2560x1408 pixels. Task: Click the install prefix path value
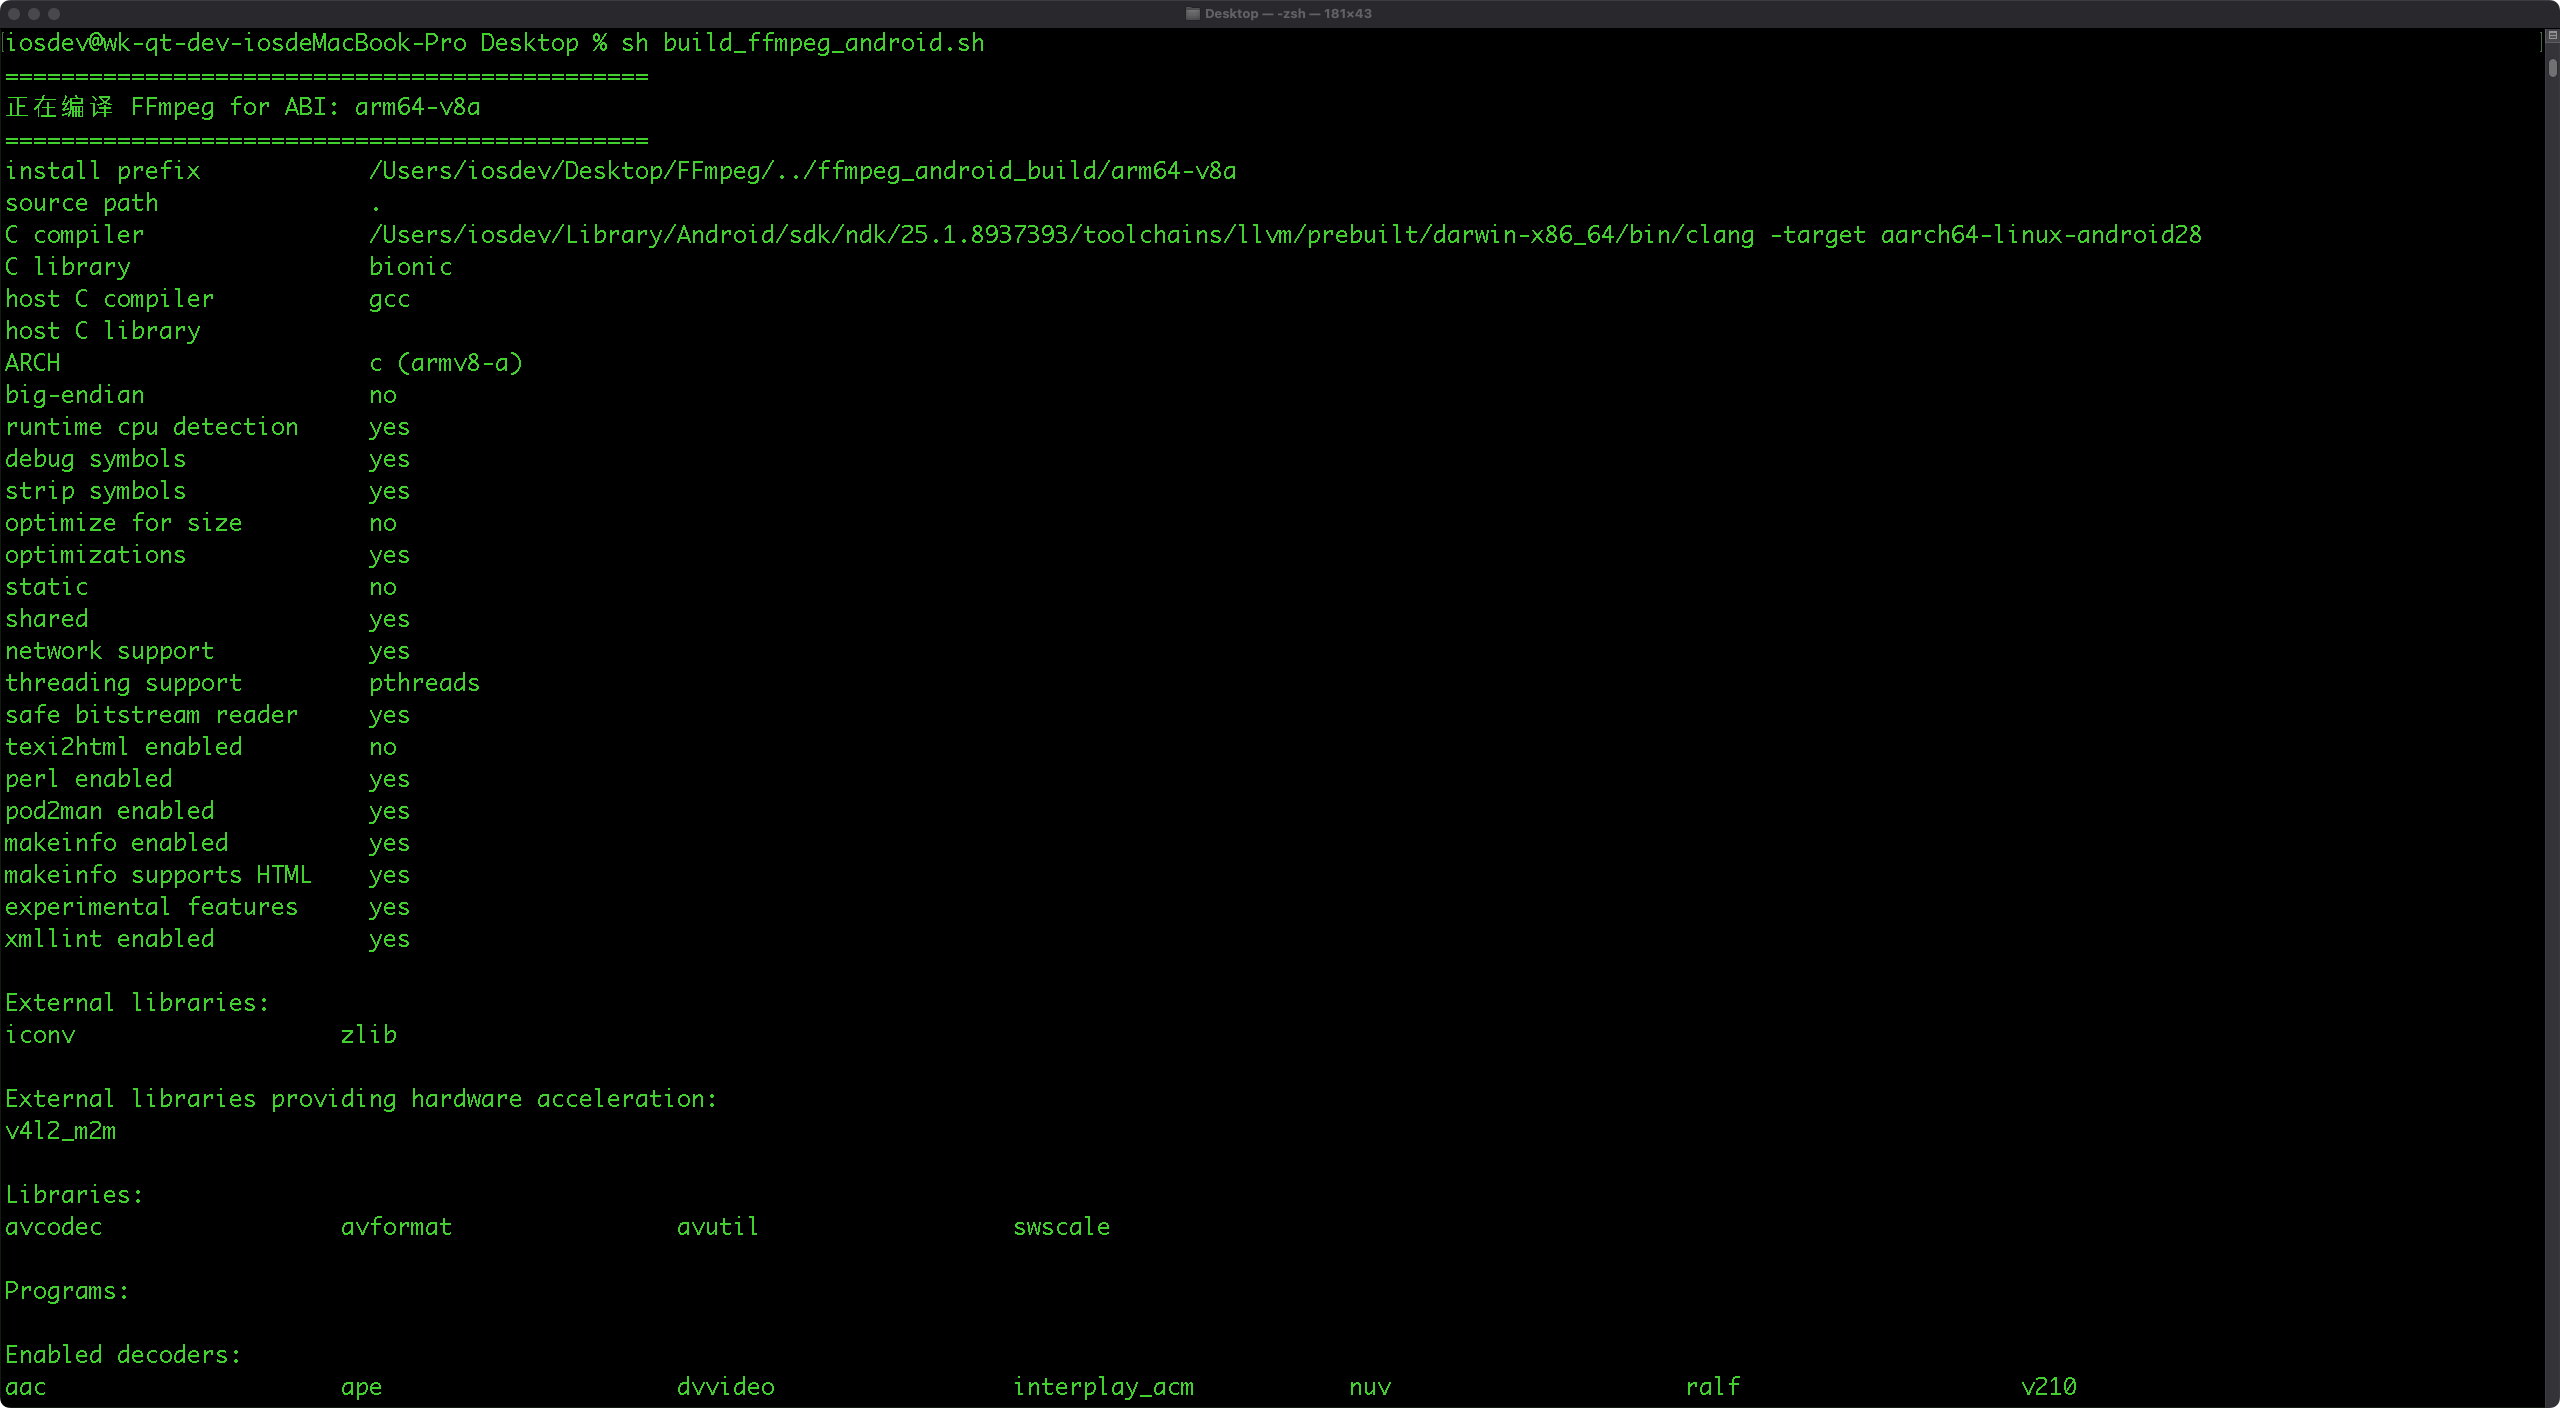[x=803, y=171]
